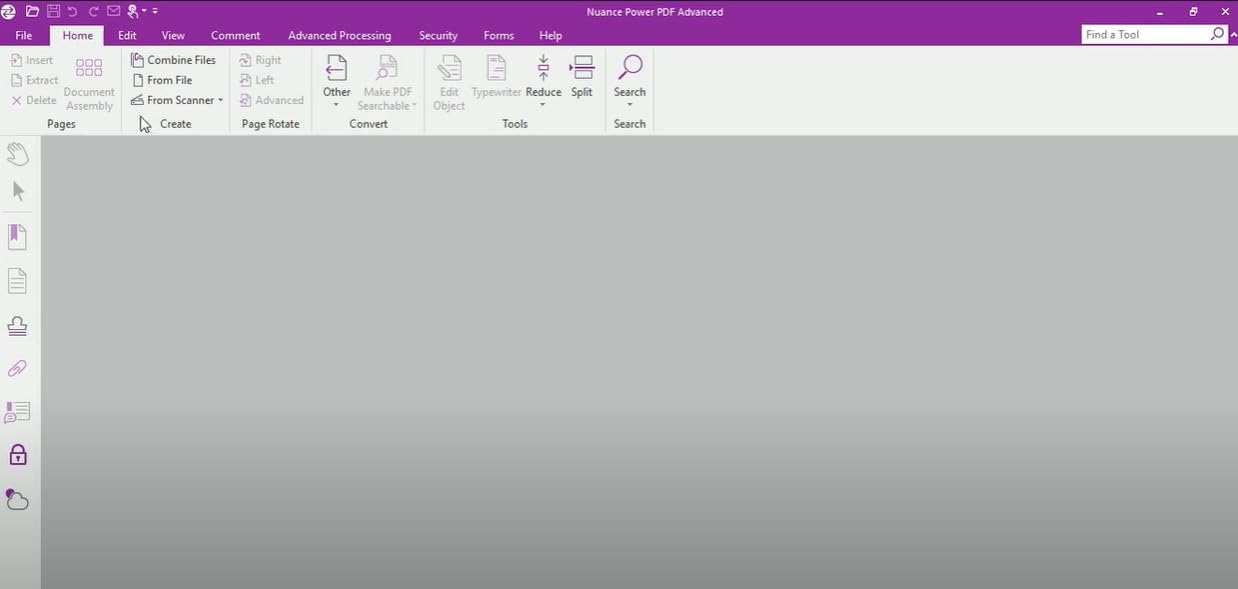1238x589 pixels.
Task: Rotate page Left
Action: pyautogui.click(x=257, y=80)
